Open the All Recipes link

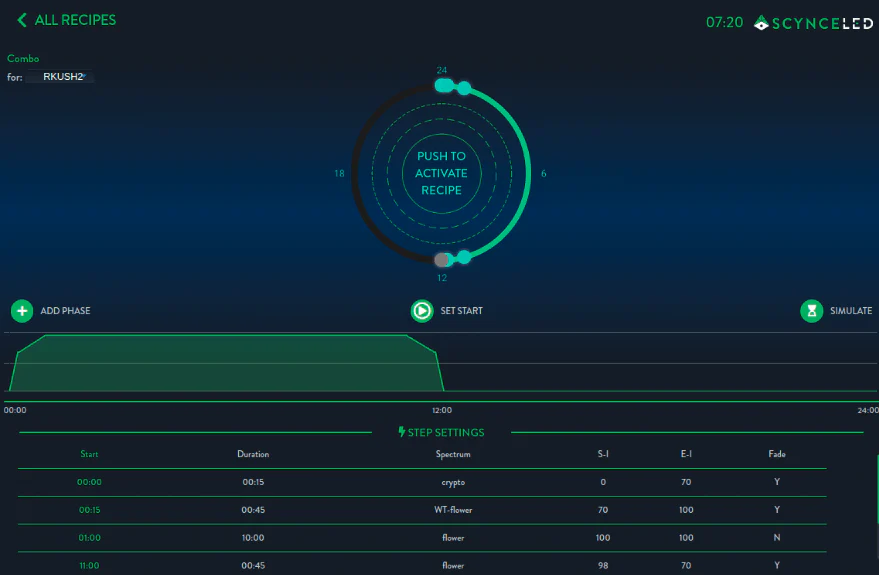[75, 20]
